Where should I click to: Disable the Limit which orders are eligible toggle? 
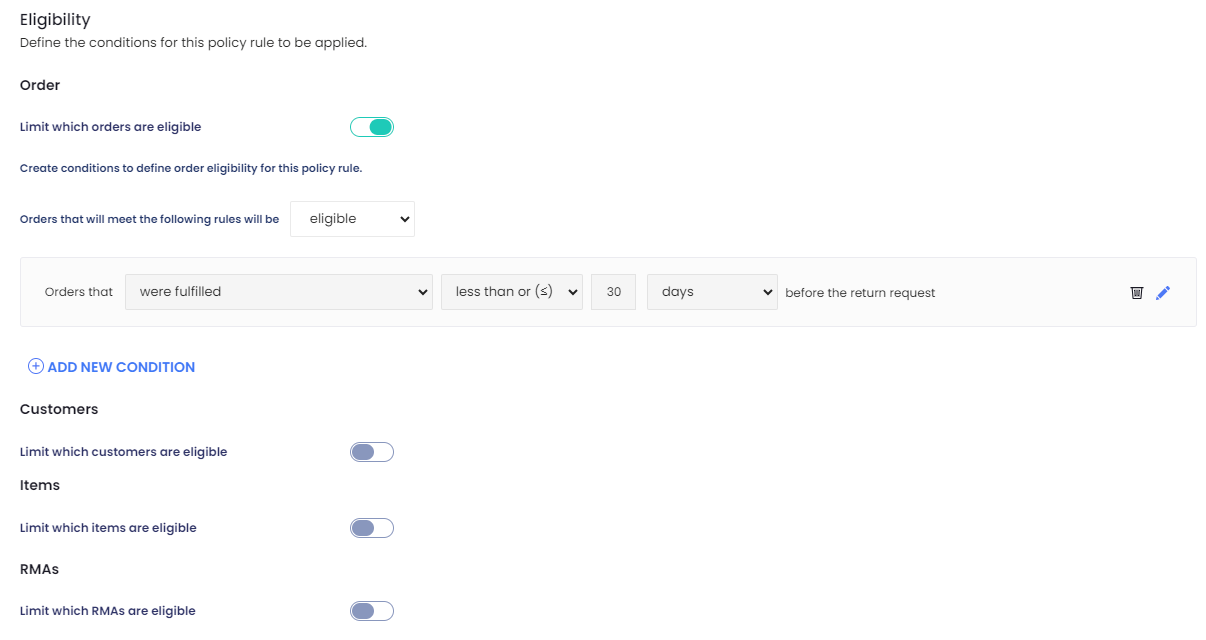click(x=372, y=127)
